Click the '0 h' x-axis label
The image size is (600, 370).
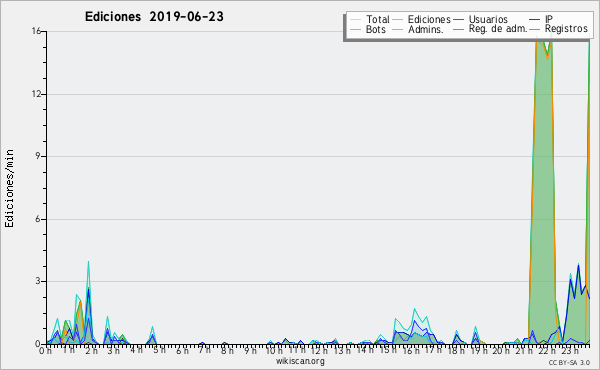click(45, 350)
